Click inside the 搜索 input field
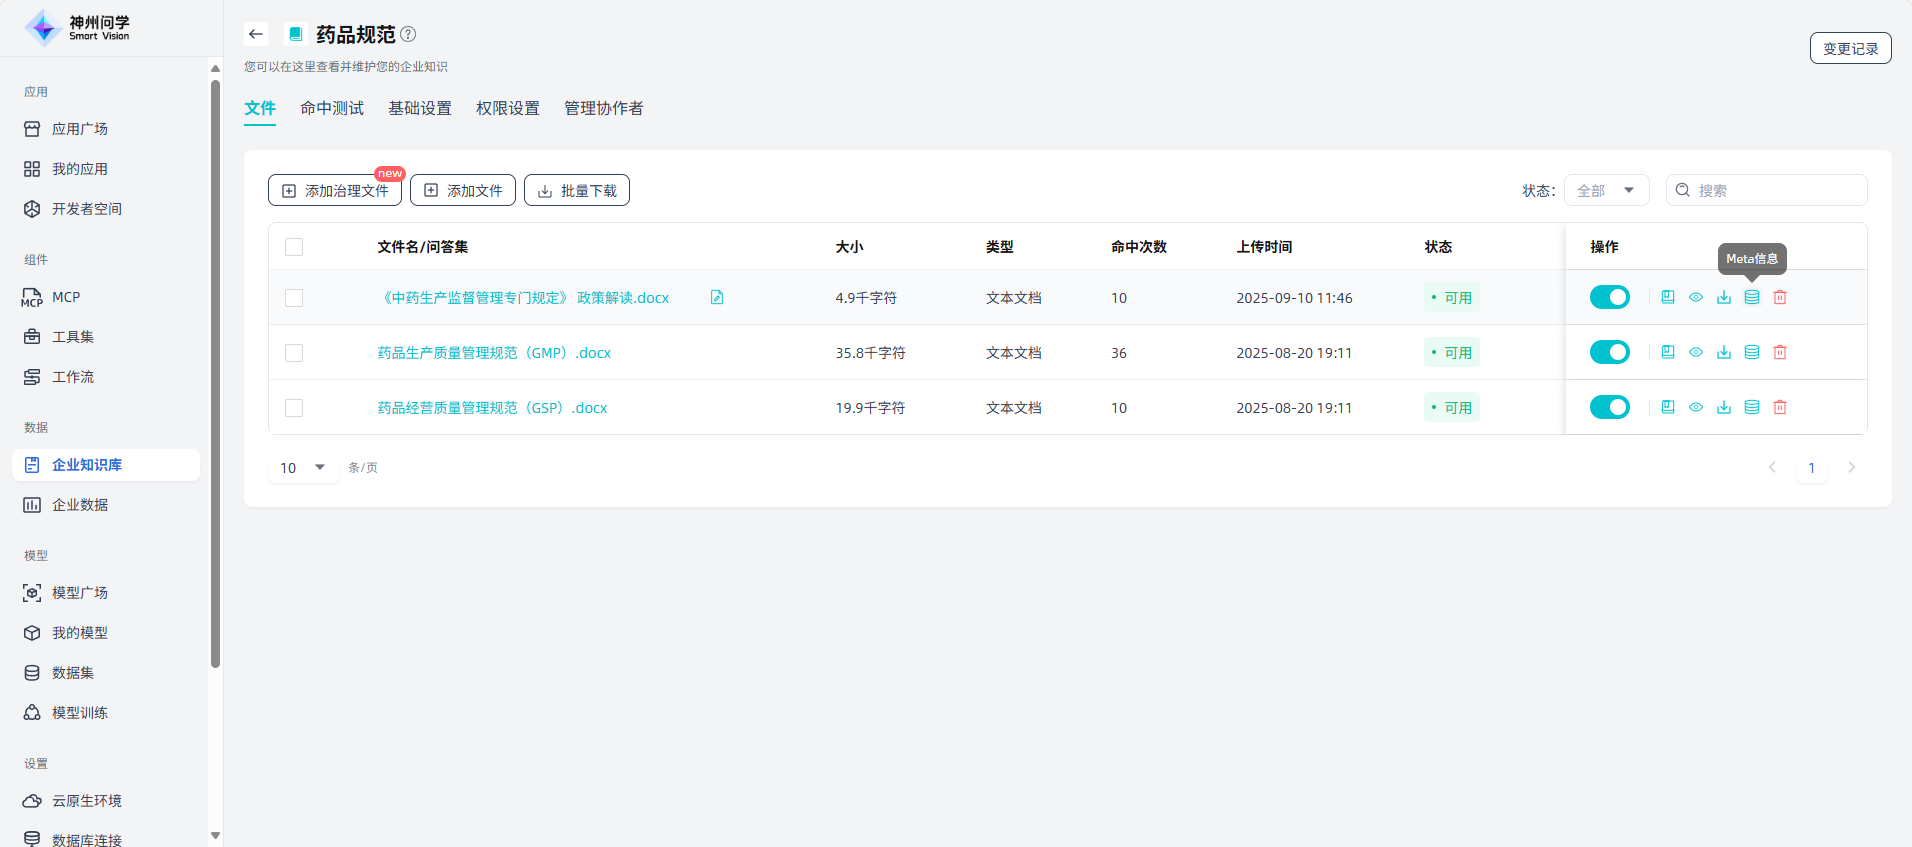1912x847 pixels. click(1776, 190)
